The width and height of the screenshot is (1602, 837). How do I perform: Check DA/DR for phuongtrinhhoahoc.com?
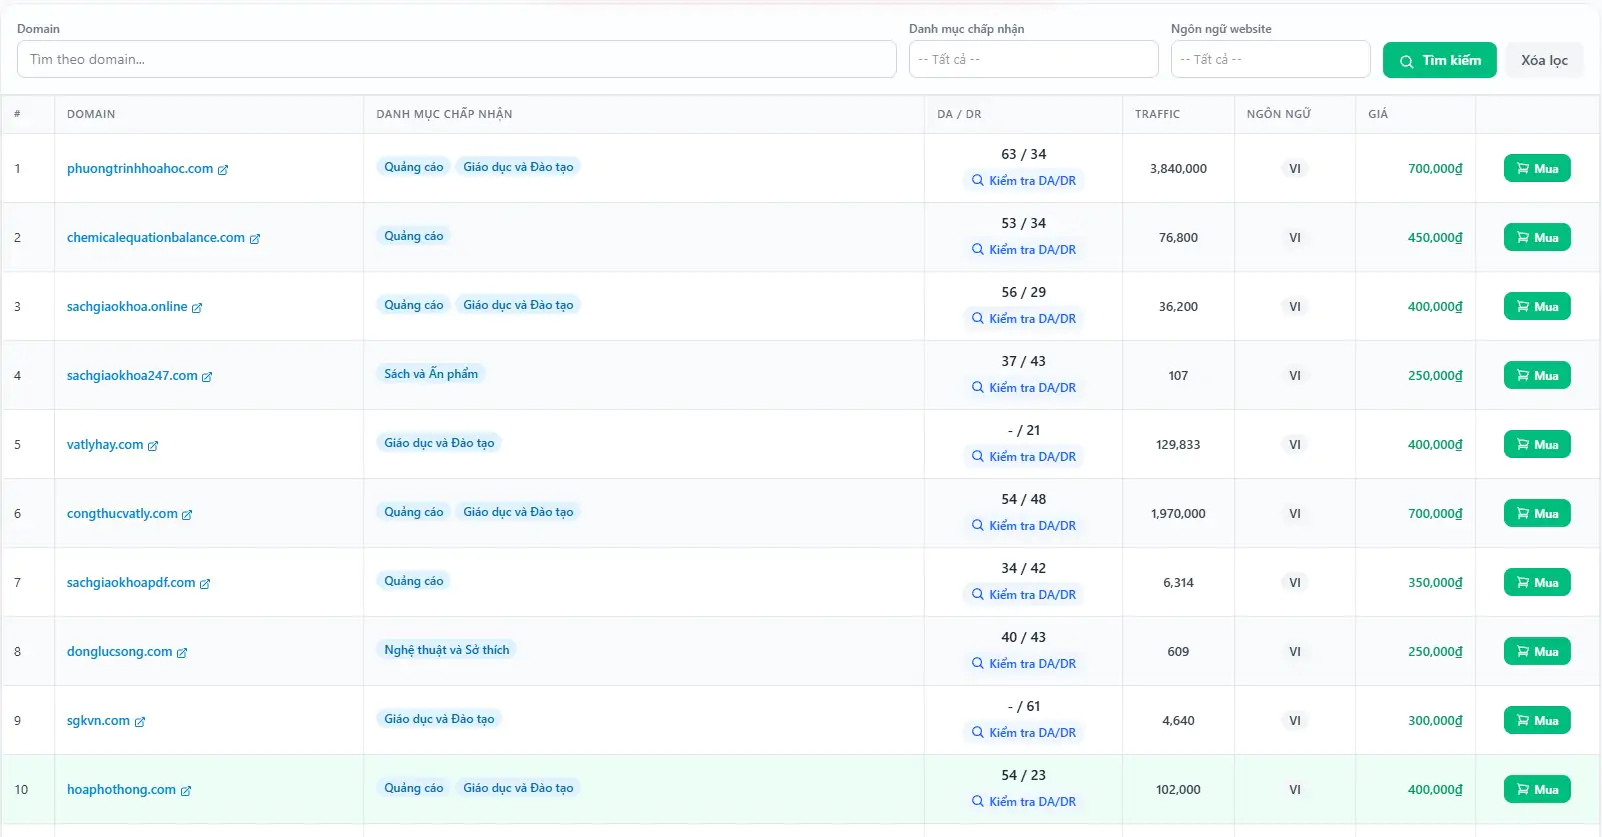click(x=1024, y=181)
